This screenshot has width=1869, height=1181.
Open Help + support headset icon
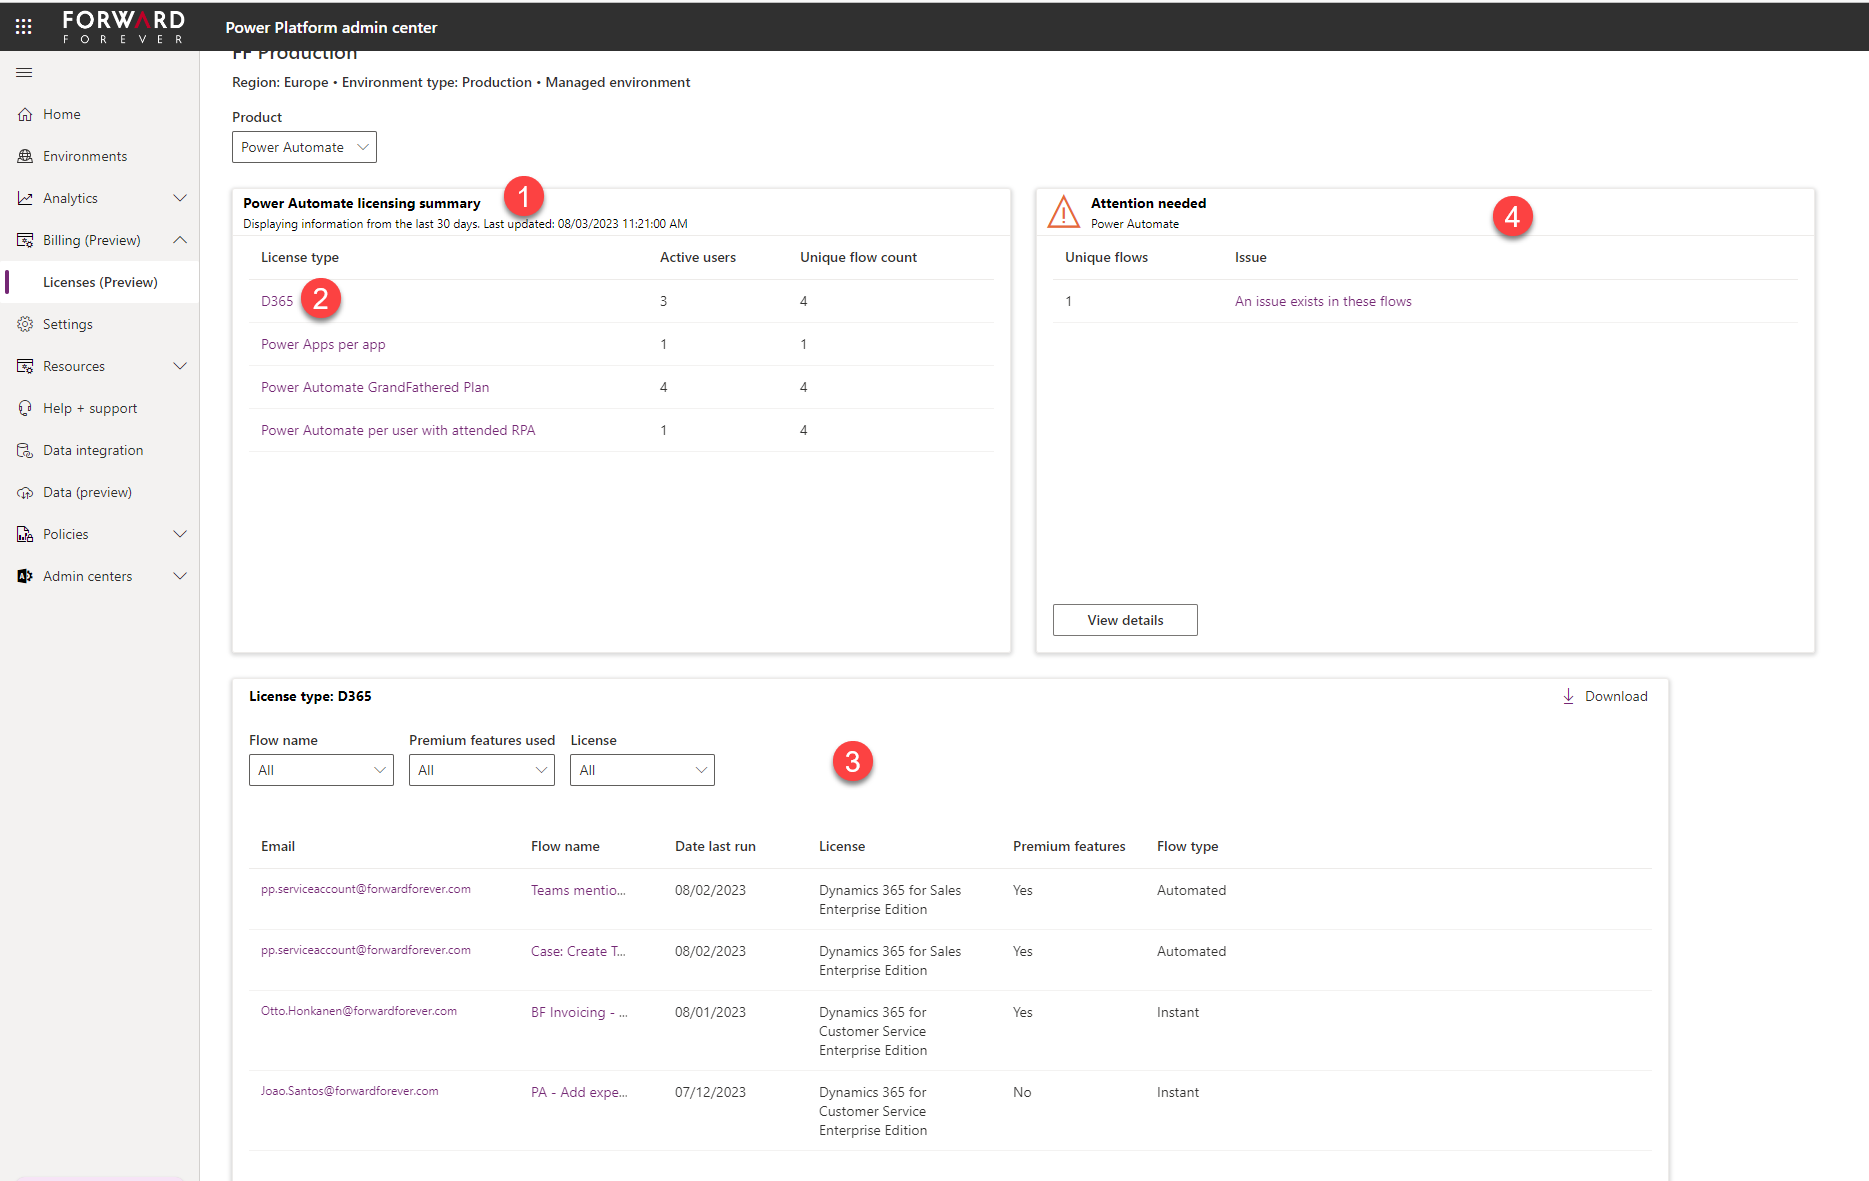click(x=25, y=409)
